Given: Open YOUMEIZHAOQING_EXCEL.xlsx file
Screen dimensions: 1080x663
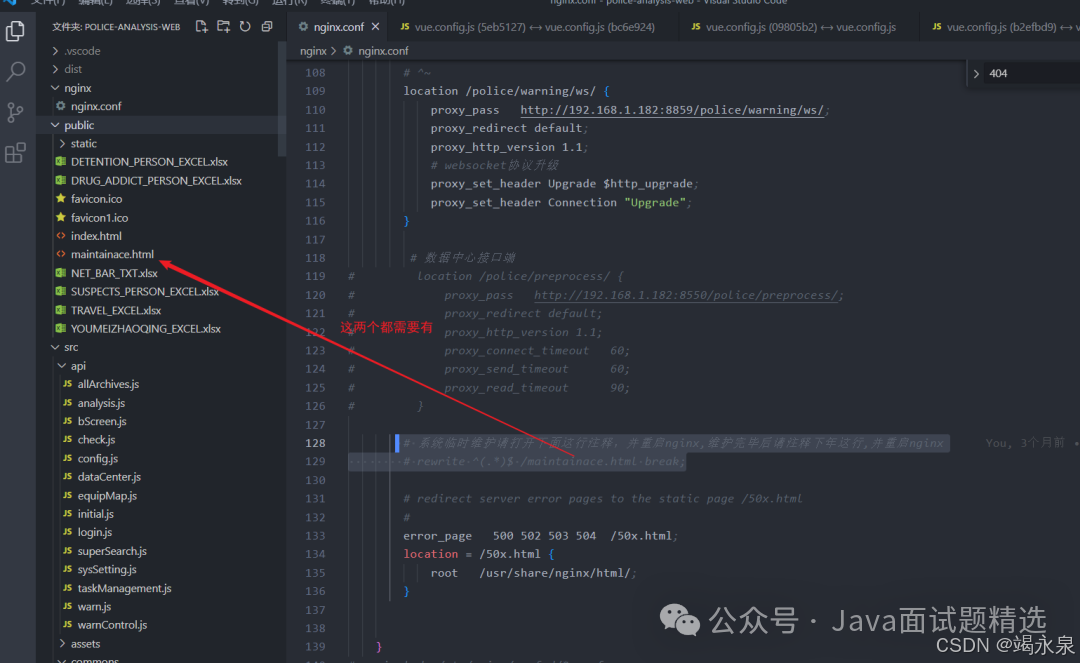Looking at the screenshot, I should [x=145, y=329].
